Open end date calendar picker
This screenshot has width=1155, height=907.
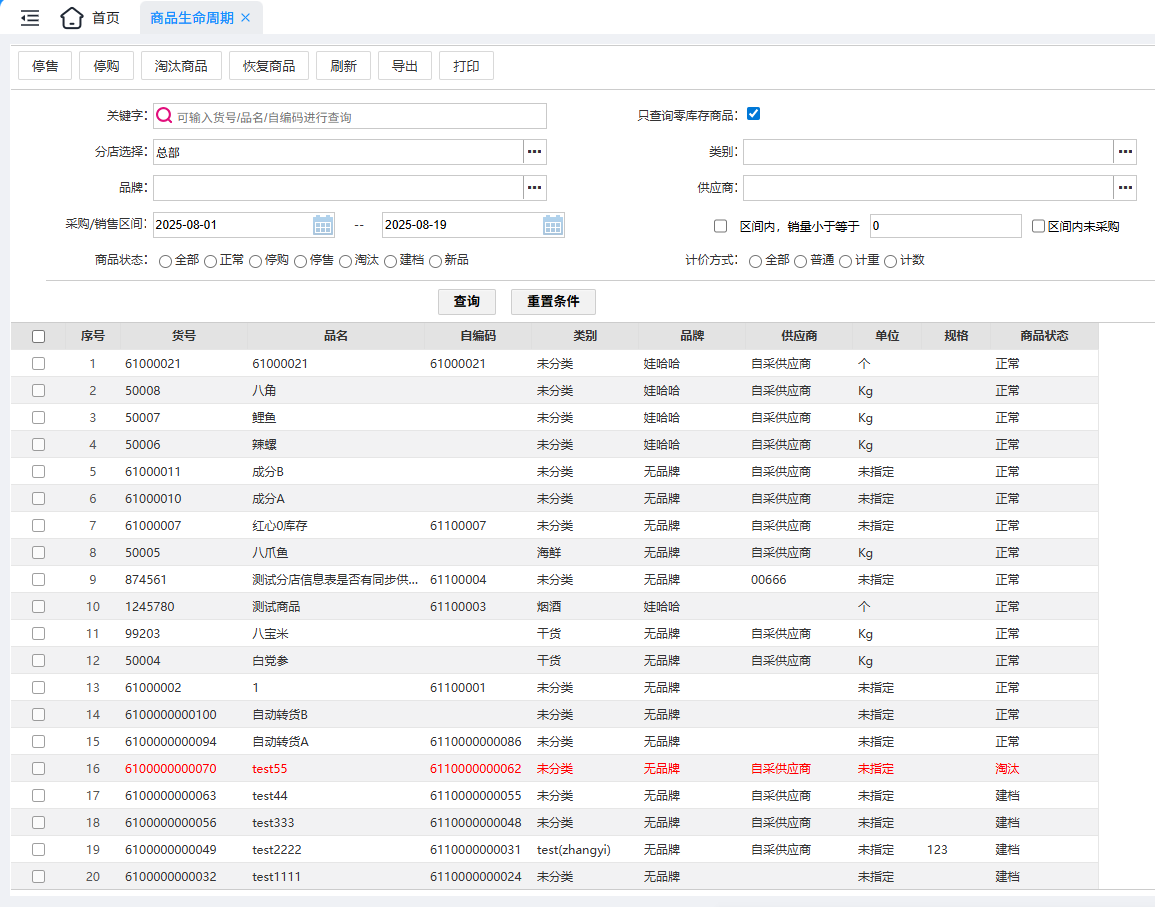tap(552, 225)
